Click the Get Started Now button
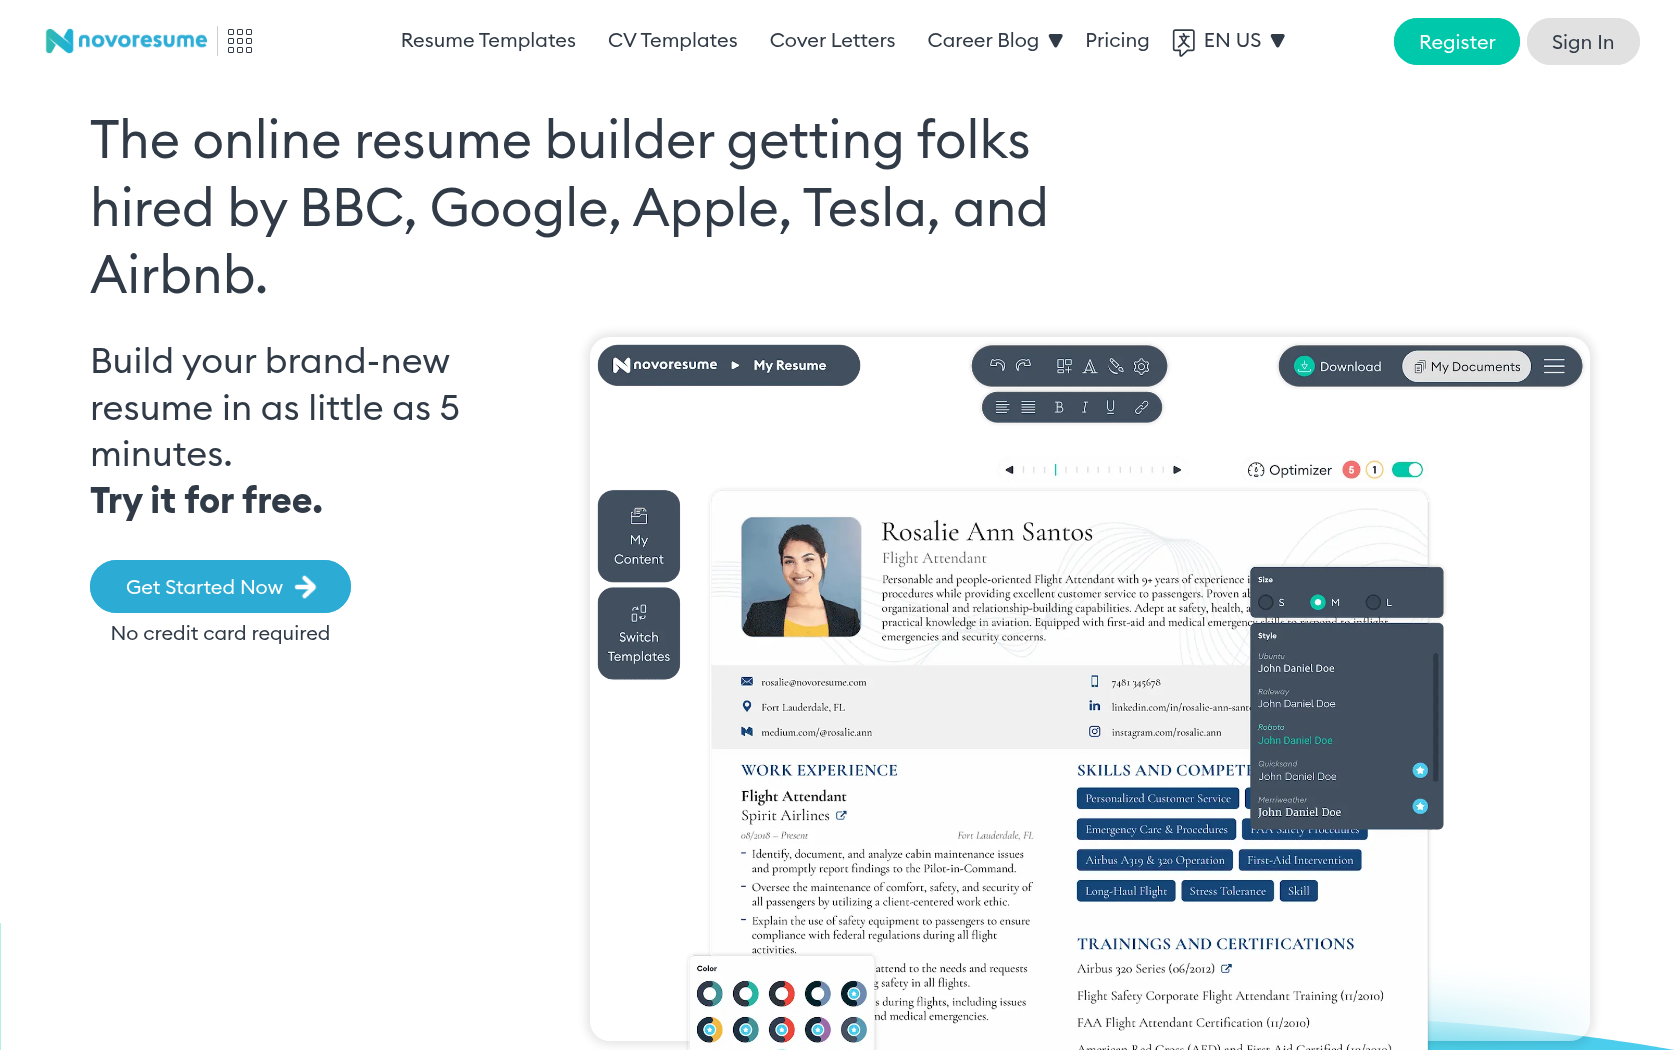 [x=220, y=587]
